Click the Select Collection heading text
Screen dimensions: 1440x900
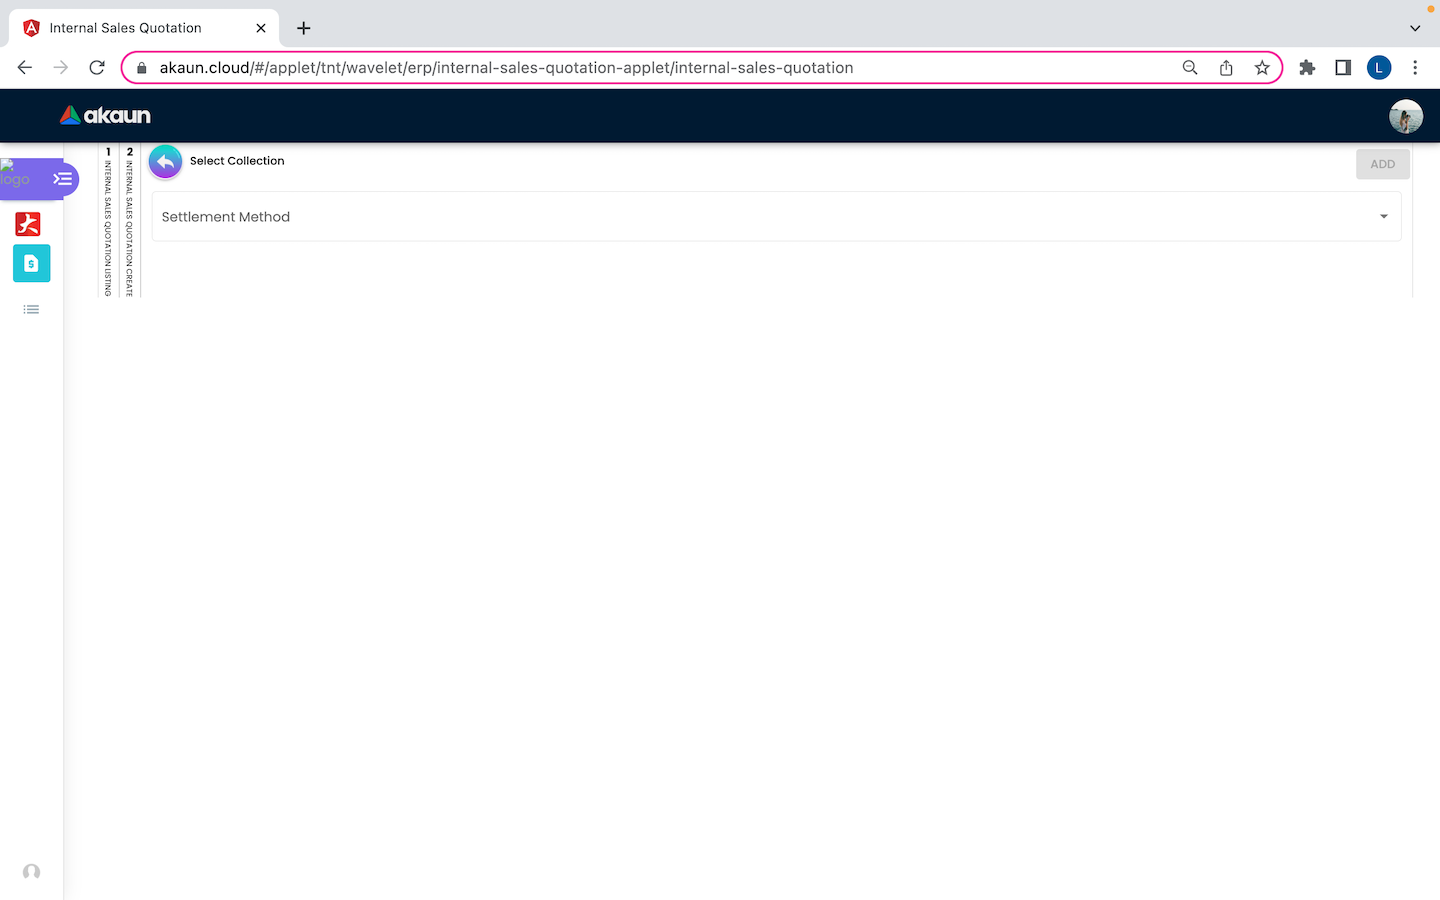(237, 161)
